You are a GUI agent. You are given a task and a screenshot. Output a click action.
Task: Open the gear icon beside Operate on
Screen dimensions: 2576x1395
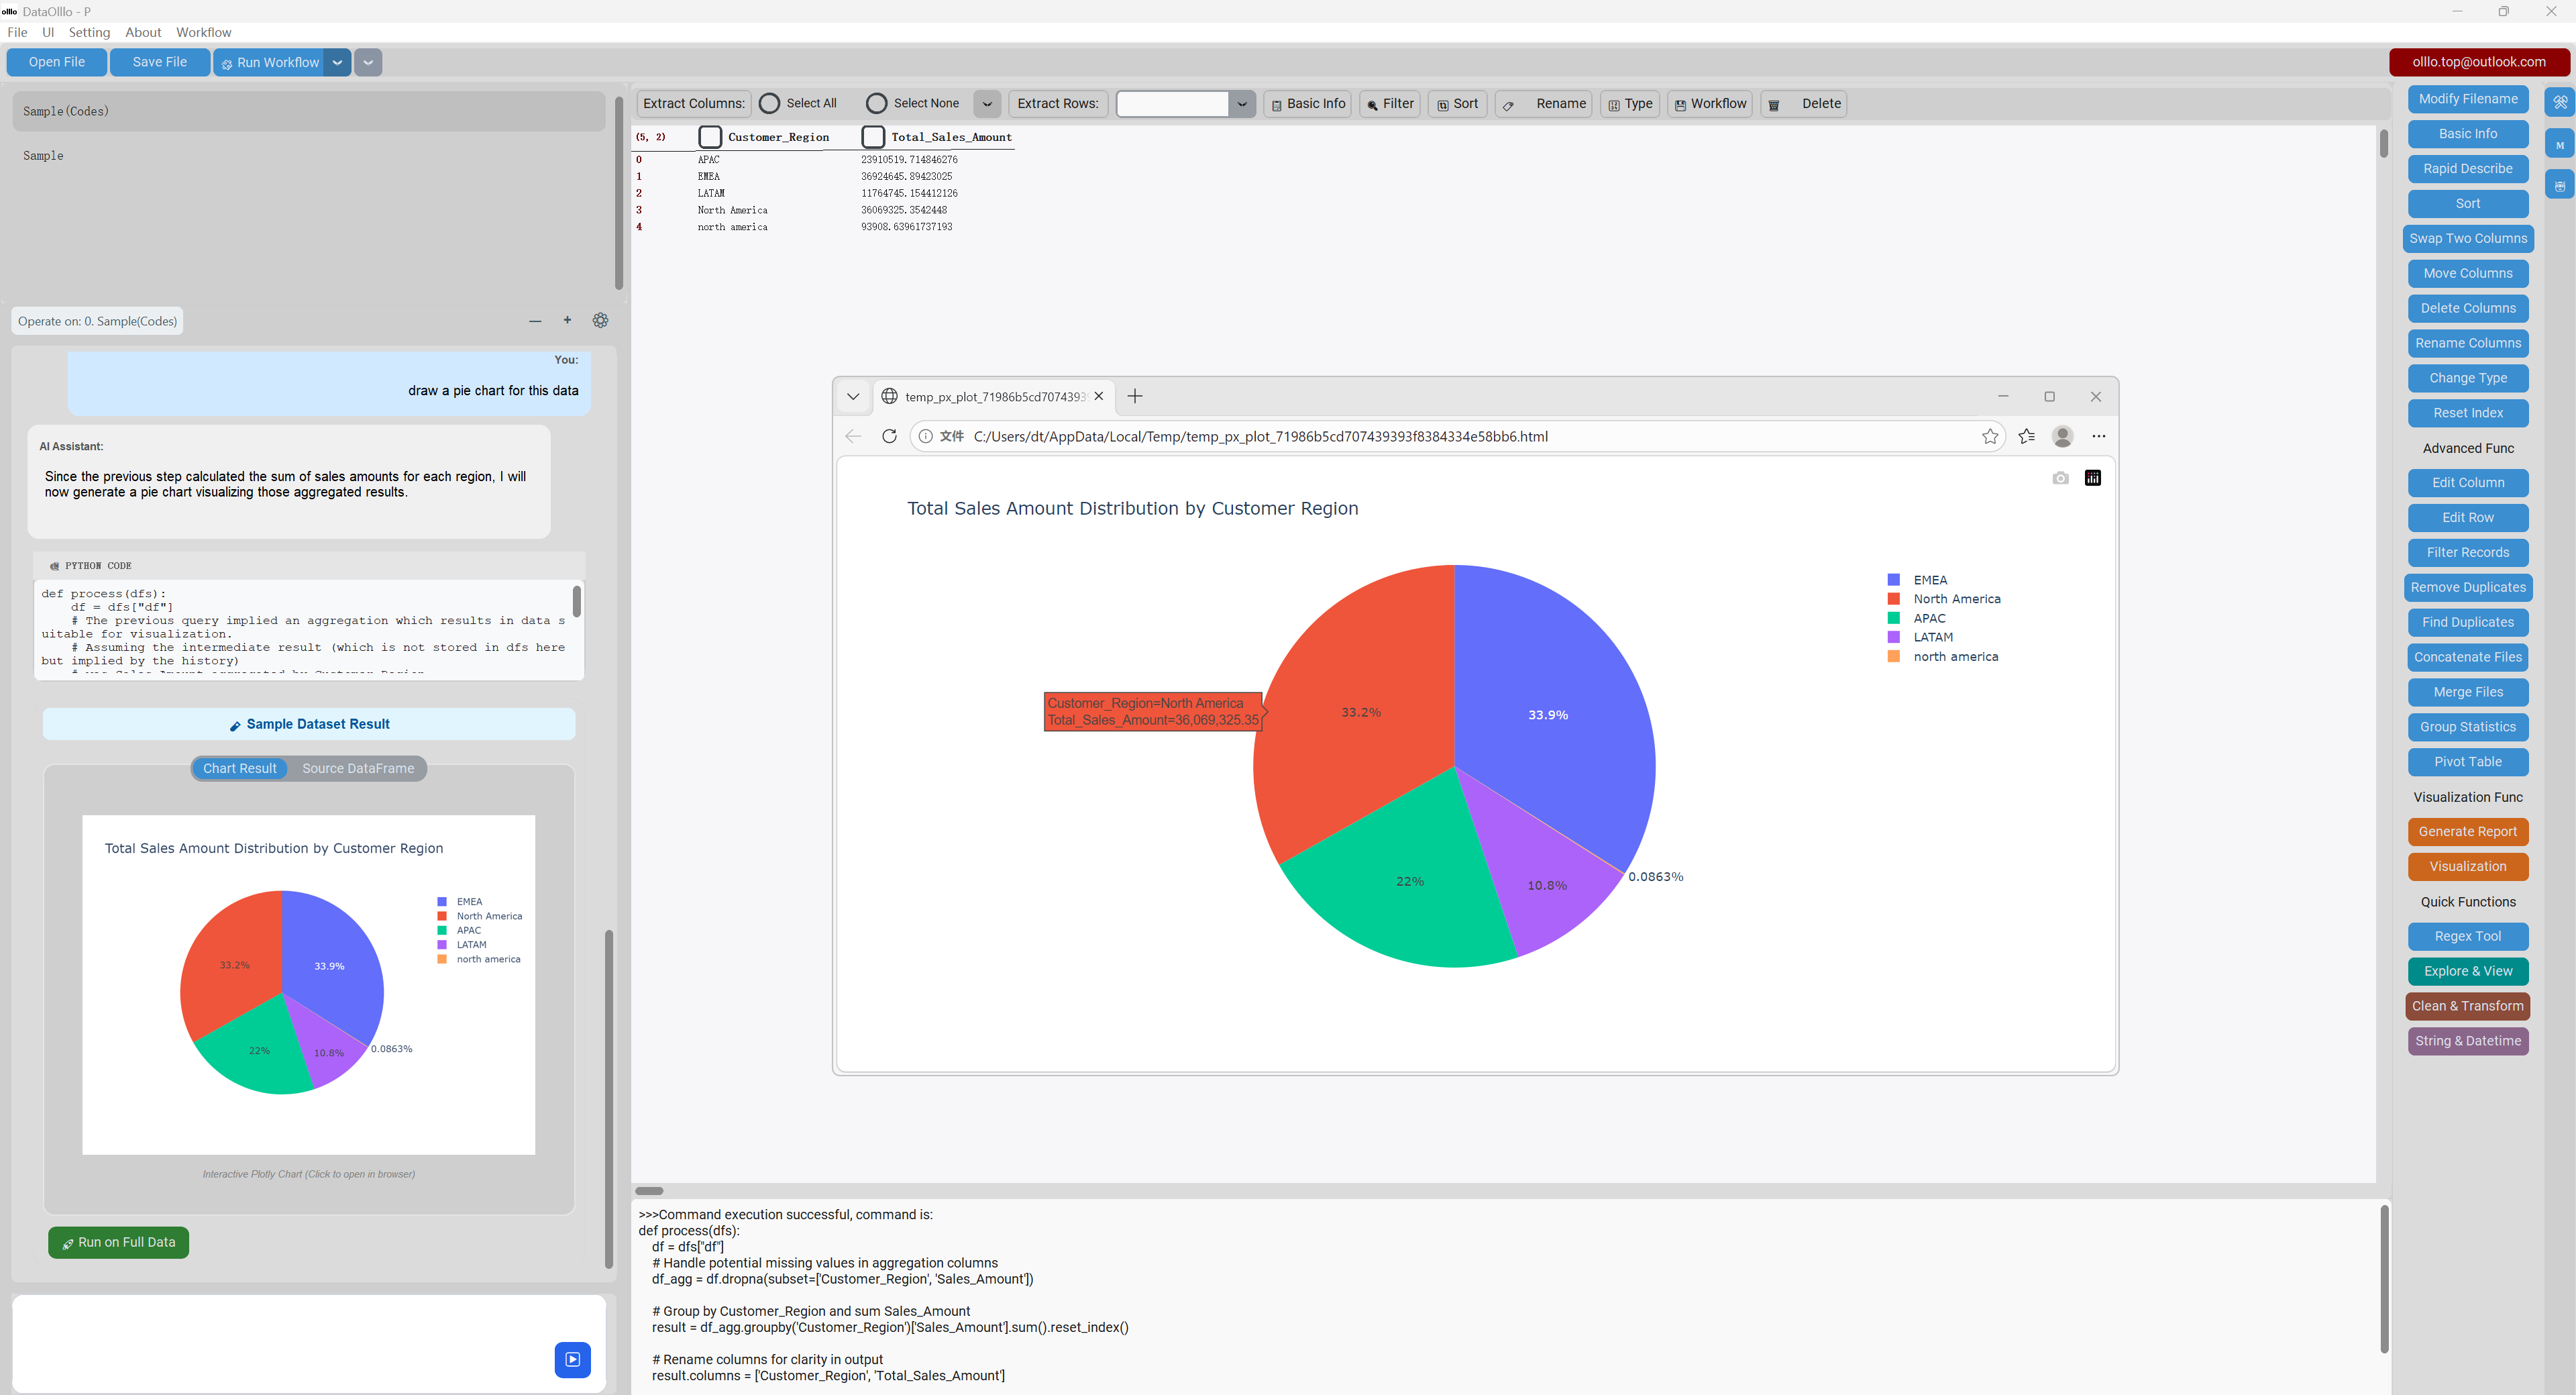click(x=600, y=320)
